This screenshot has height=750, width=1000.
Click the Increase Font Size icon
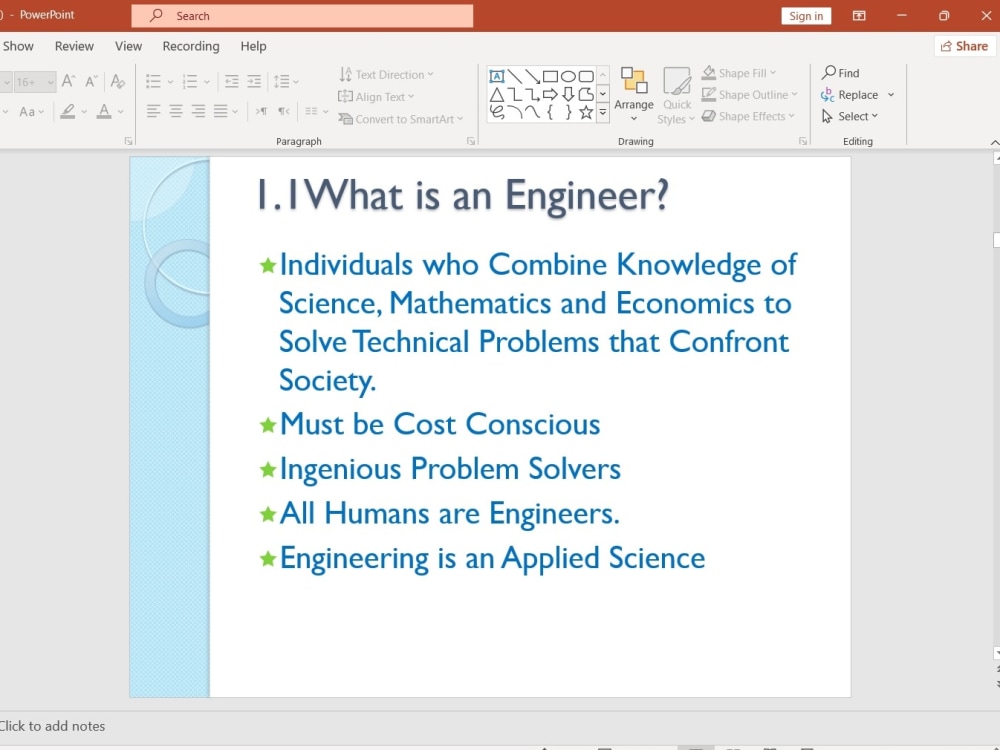pyautogui.click(x=69, y=81)
